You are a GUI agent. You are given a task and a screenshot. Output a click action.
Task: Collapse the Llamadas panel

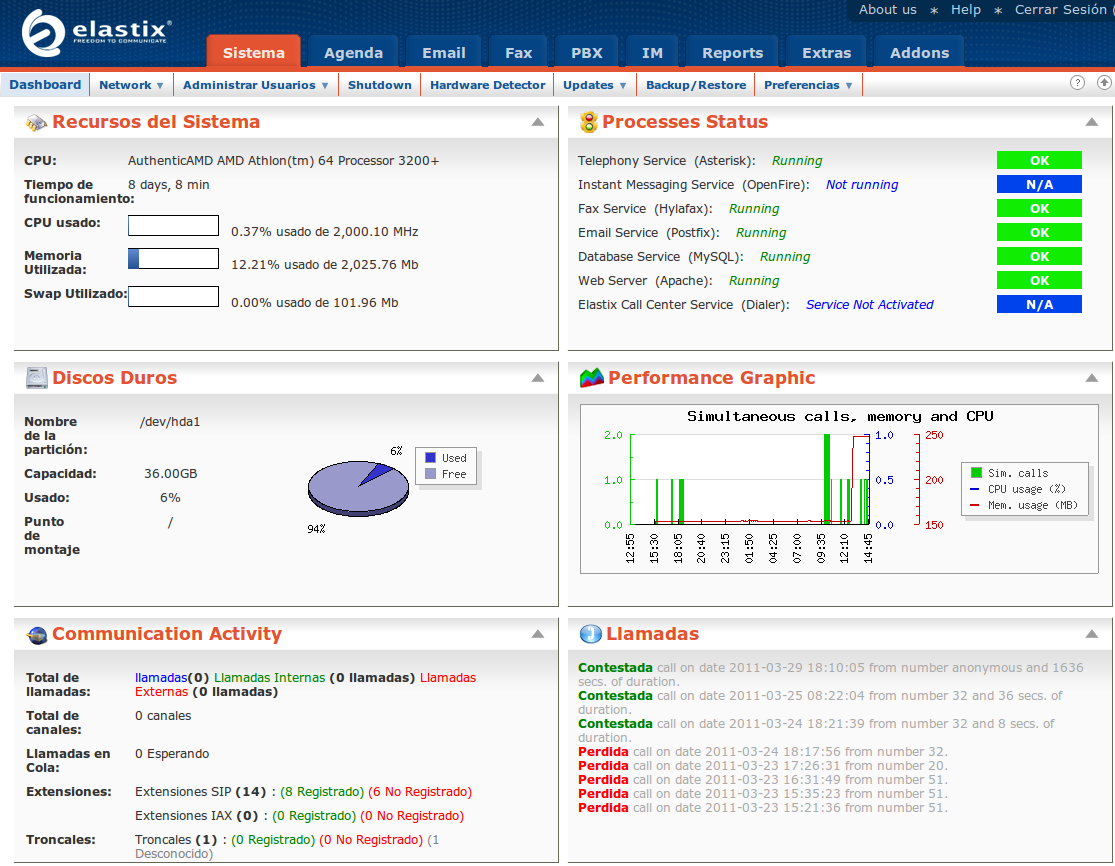pyautogui.click(x=1090, y=634)
